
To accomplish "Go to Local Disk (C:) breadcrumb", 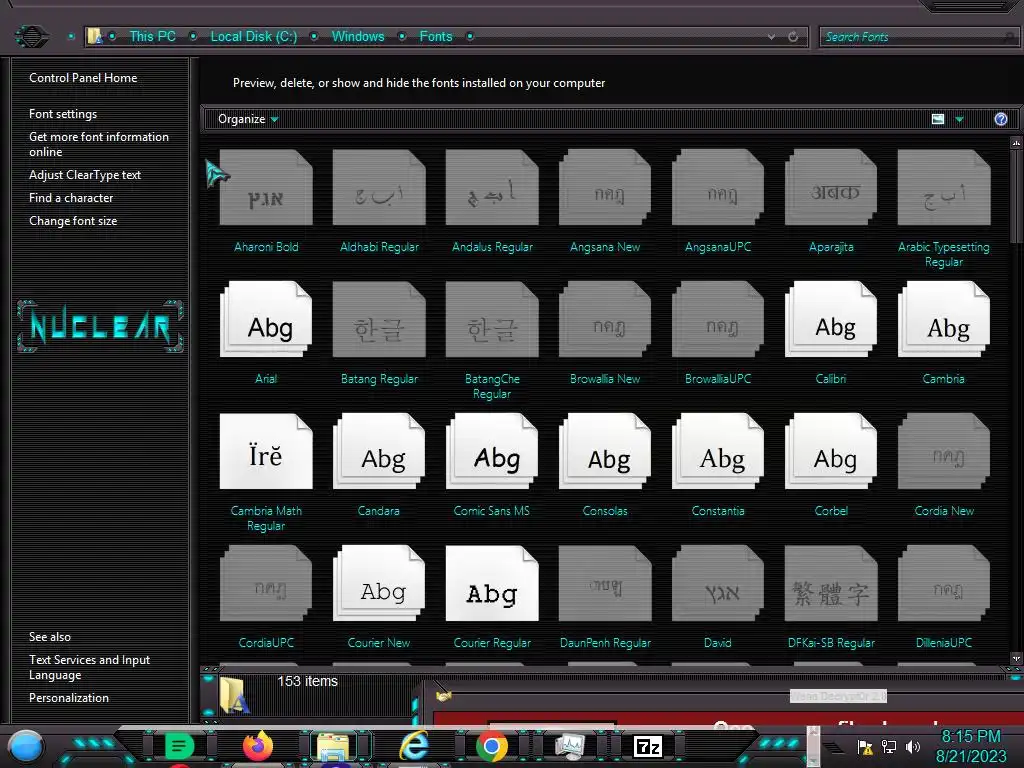I will click(x=253, y=37).
